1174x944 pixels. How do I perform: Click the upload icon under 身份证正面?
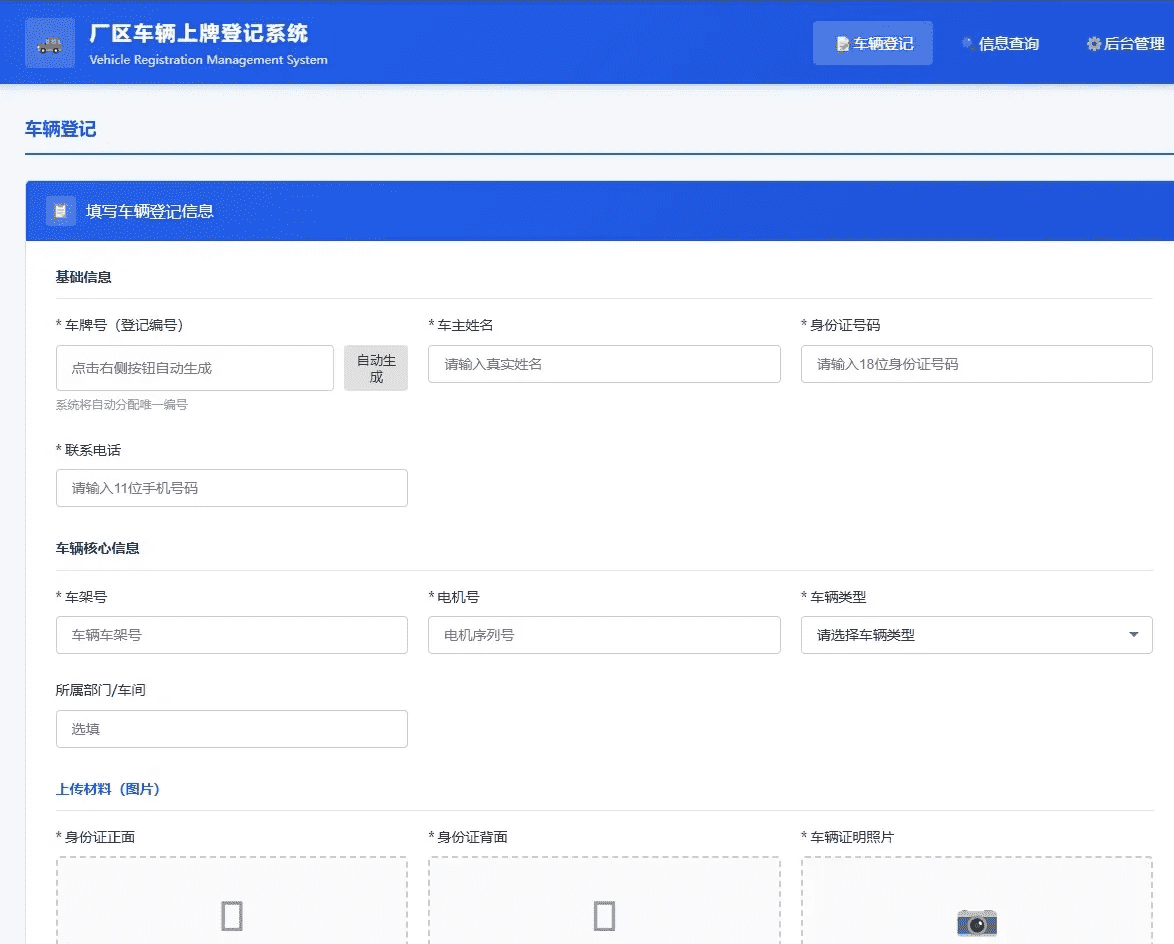tap(232, 916)
